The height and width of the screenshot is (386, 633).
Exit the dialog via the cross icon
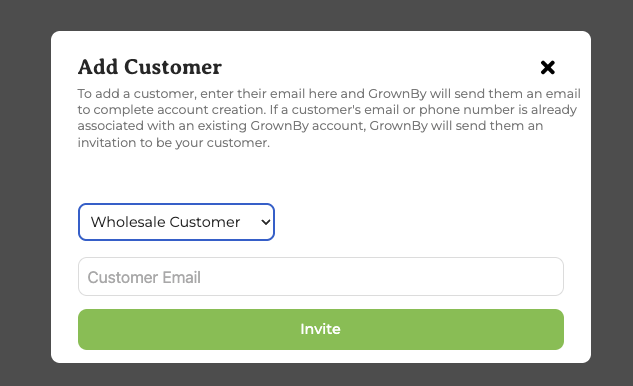click(x=548, y=67)
